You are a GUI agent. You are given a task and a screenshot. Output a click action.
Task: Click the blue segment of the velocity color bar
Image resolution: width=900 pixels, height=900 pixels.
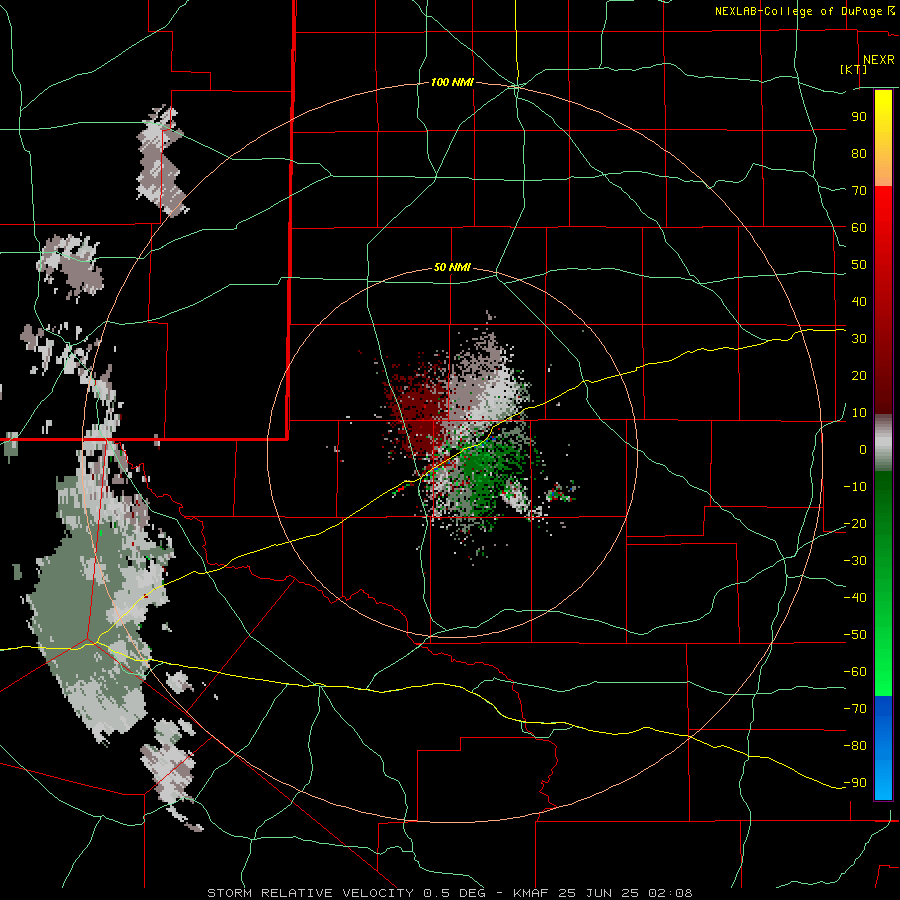click(883, 747)
